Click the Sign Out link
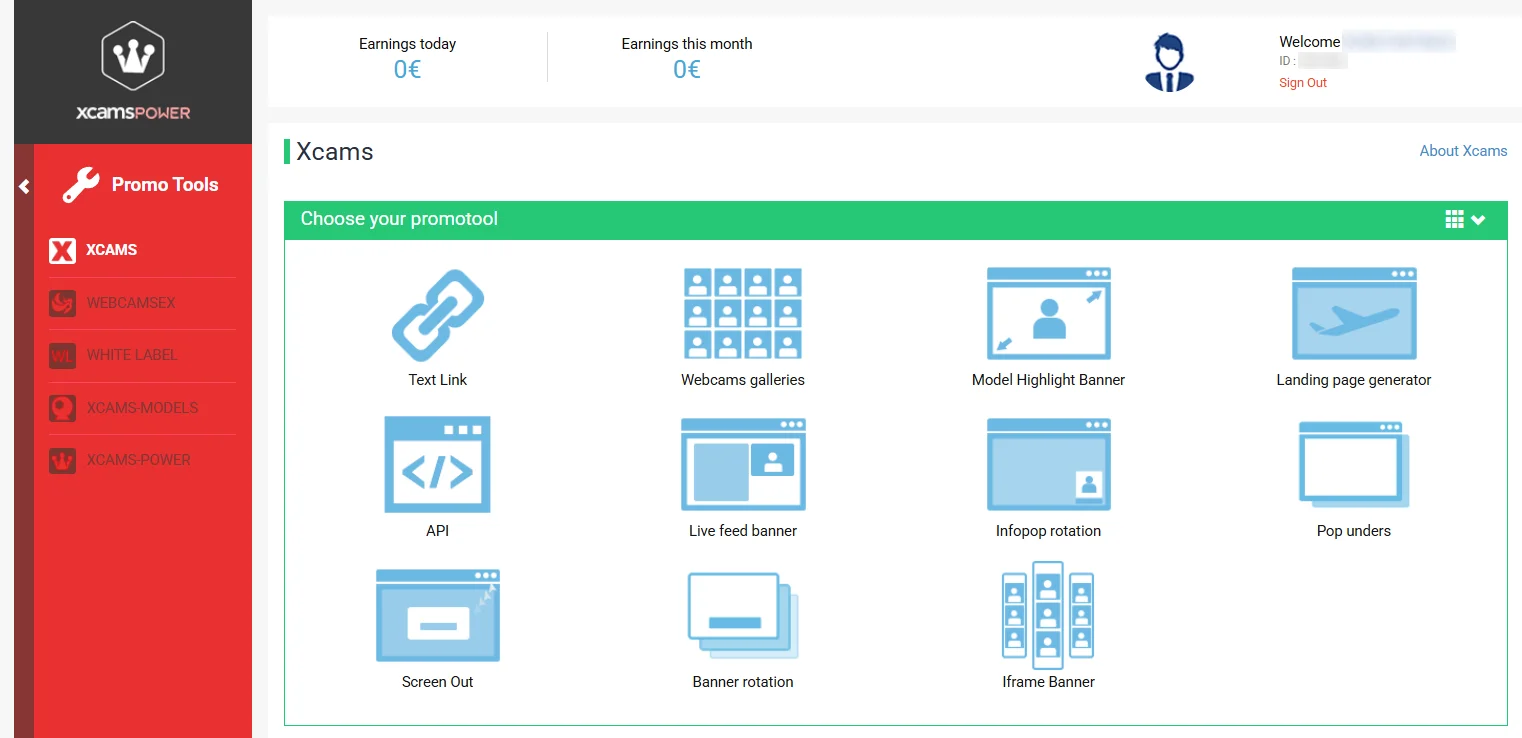This screenshot has height=738, width=1522. (x=1302, y=83)
